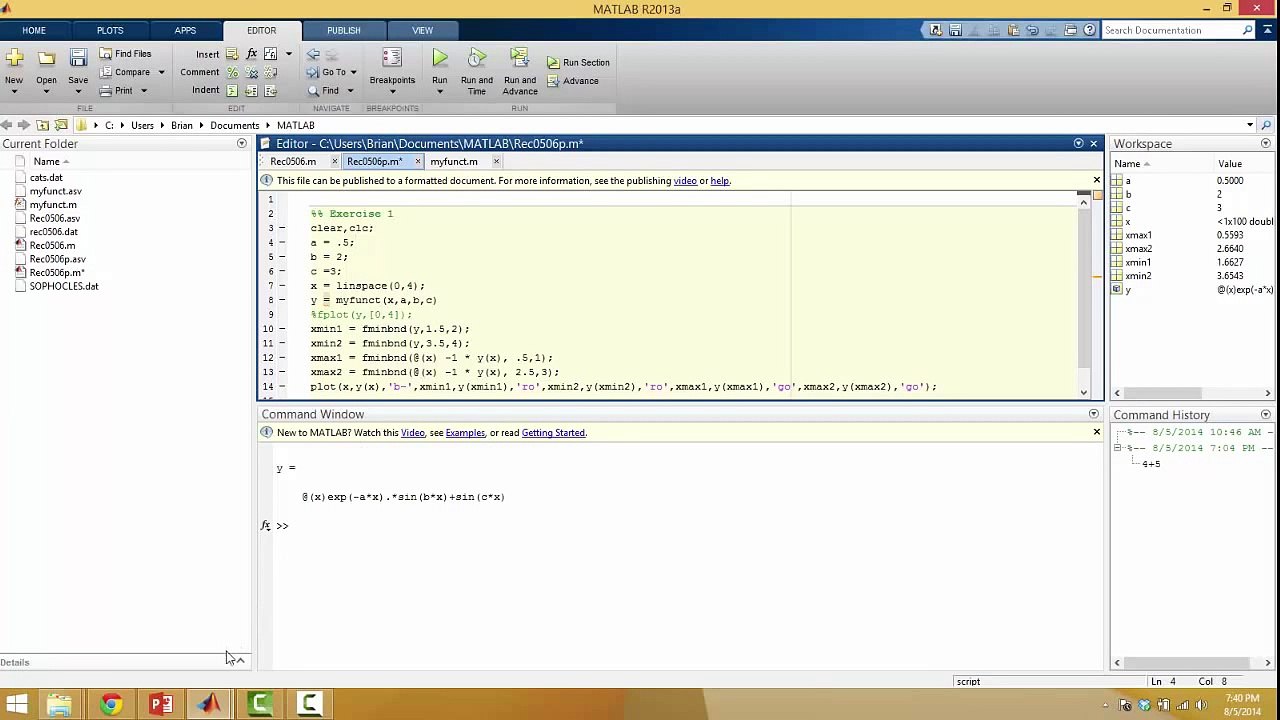Open Chrome from the taskbar

coord(111,704)
